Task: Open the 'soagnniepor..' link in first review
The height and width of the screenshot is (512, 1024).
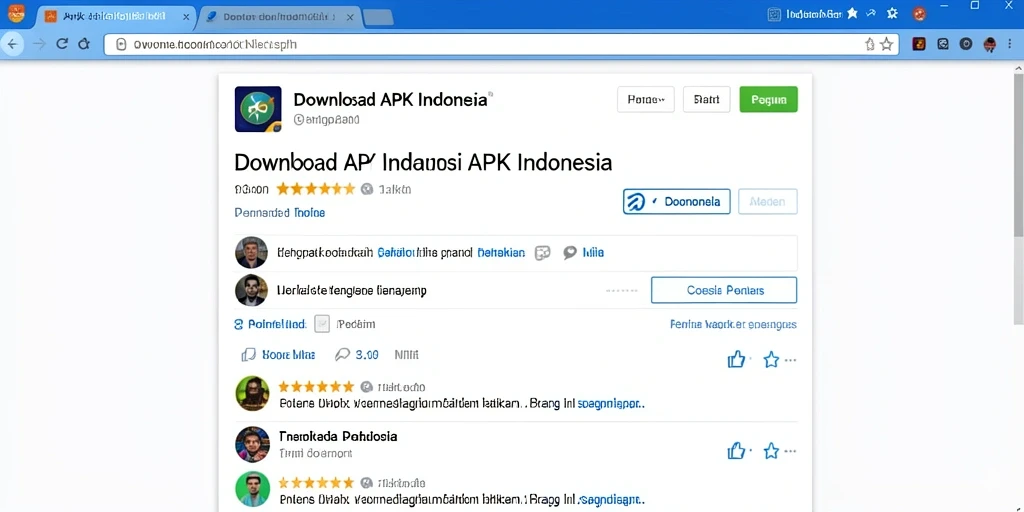Action: [612, 404]
